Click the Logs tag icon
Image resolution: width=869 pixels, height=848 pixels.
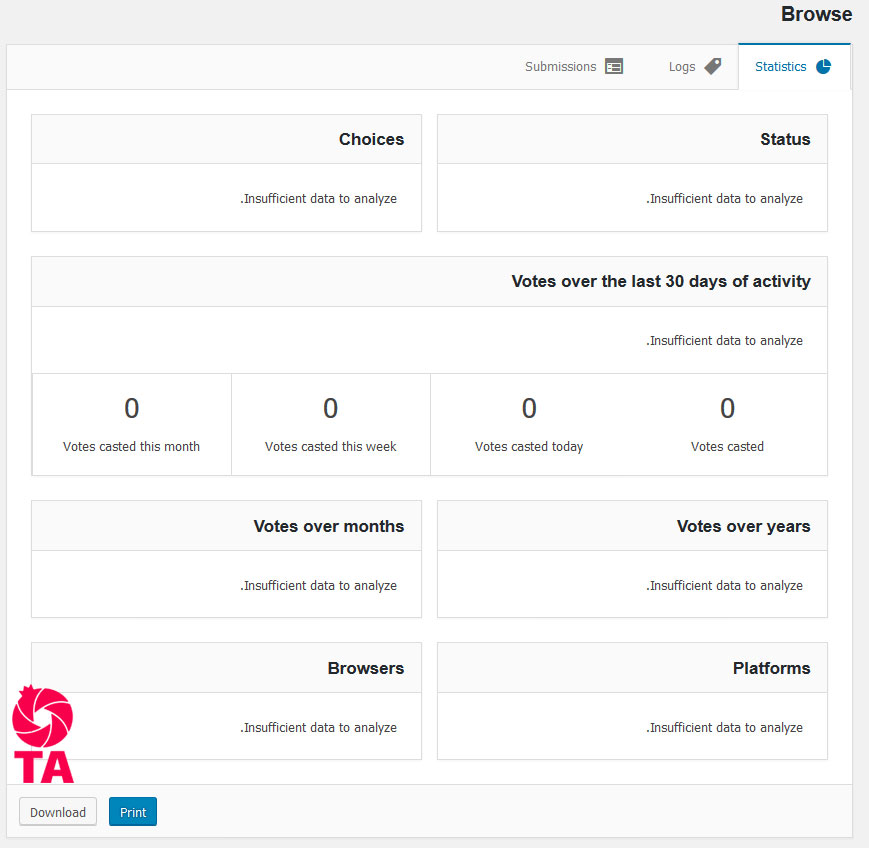712,67
